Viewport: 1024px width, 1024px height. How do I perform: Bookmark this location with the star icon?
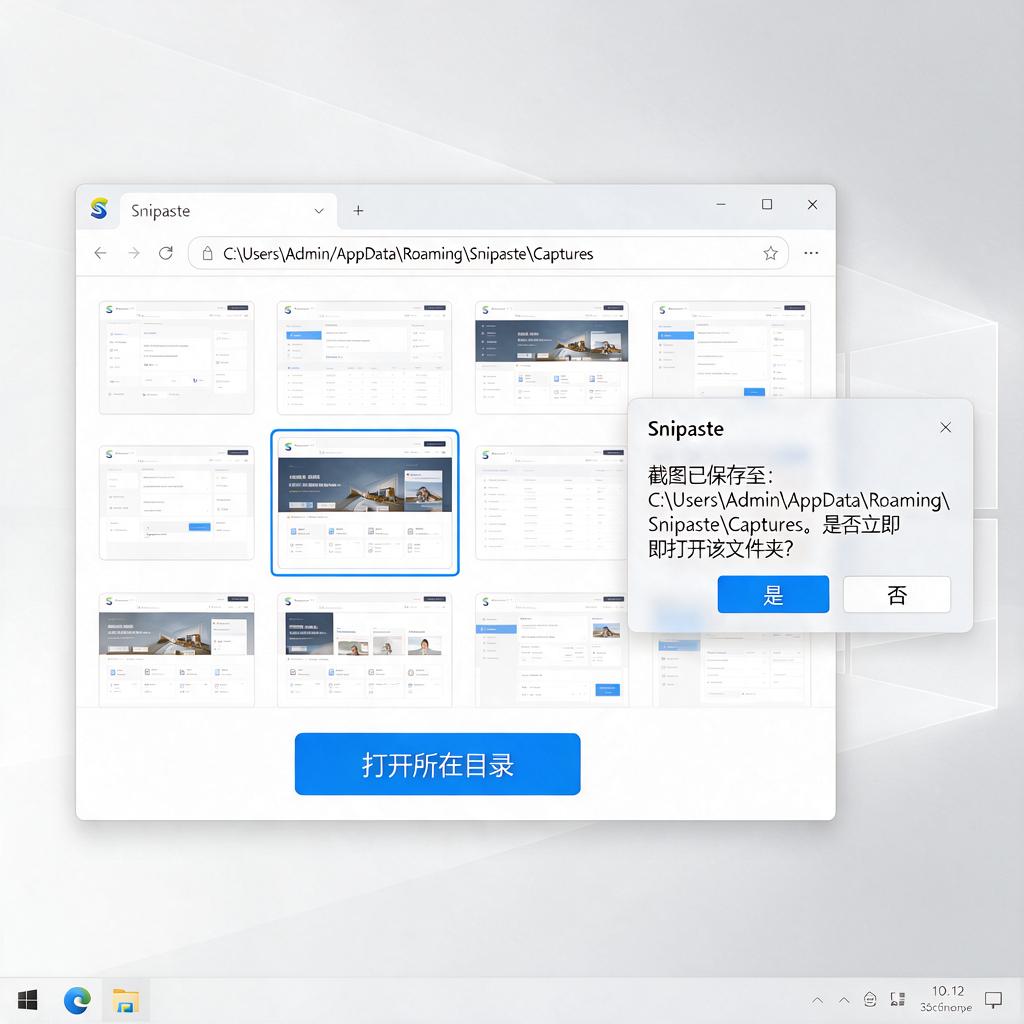coord(771,253)
